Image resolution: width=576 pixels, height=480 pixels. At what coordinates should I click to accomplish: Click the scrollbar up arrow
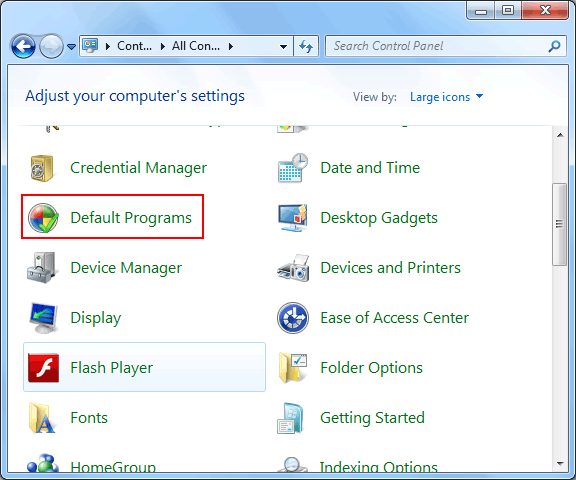(x=560, y=136)
